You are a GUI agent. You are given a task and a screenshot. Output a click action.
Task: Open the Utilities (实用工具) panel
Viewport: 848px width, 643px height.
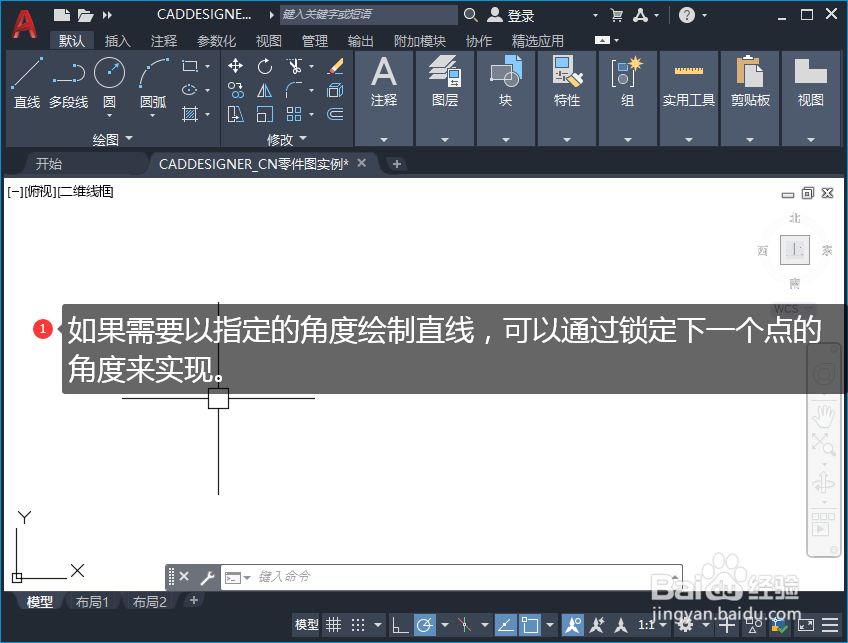(x=688, y=98)
